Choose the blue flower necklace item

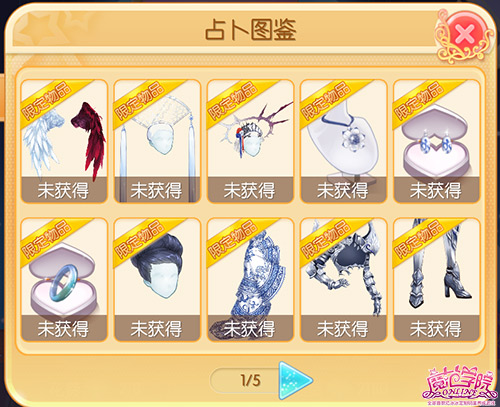pyautogui.click(x=343, y=141)
